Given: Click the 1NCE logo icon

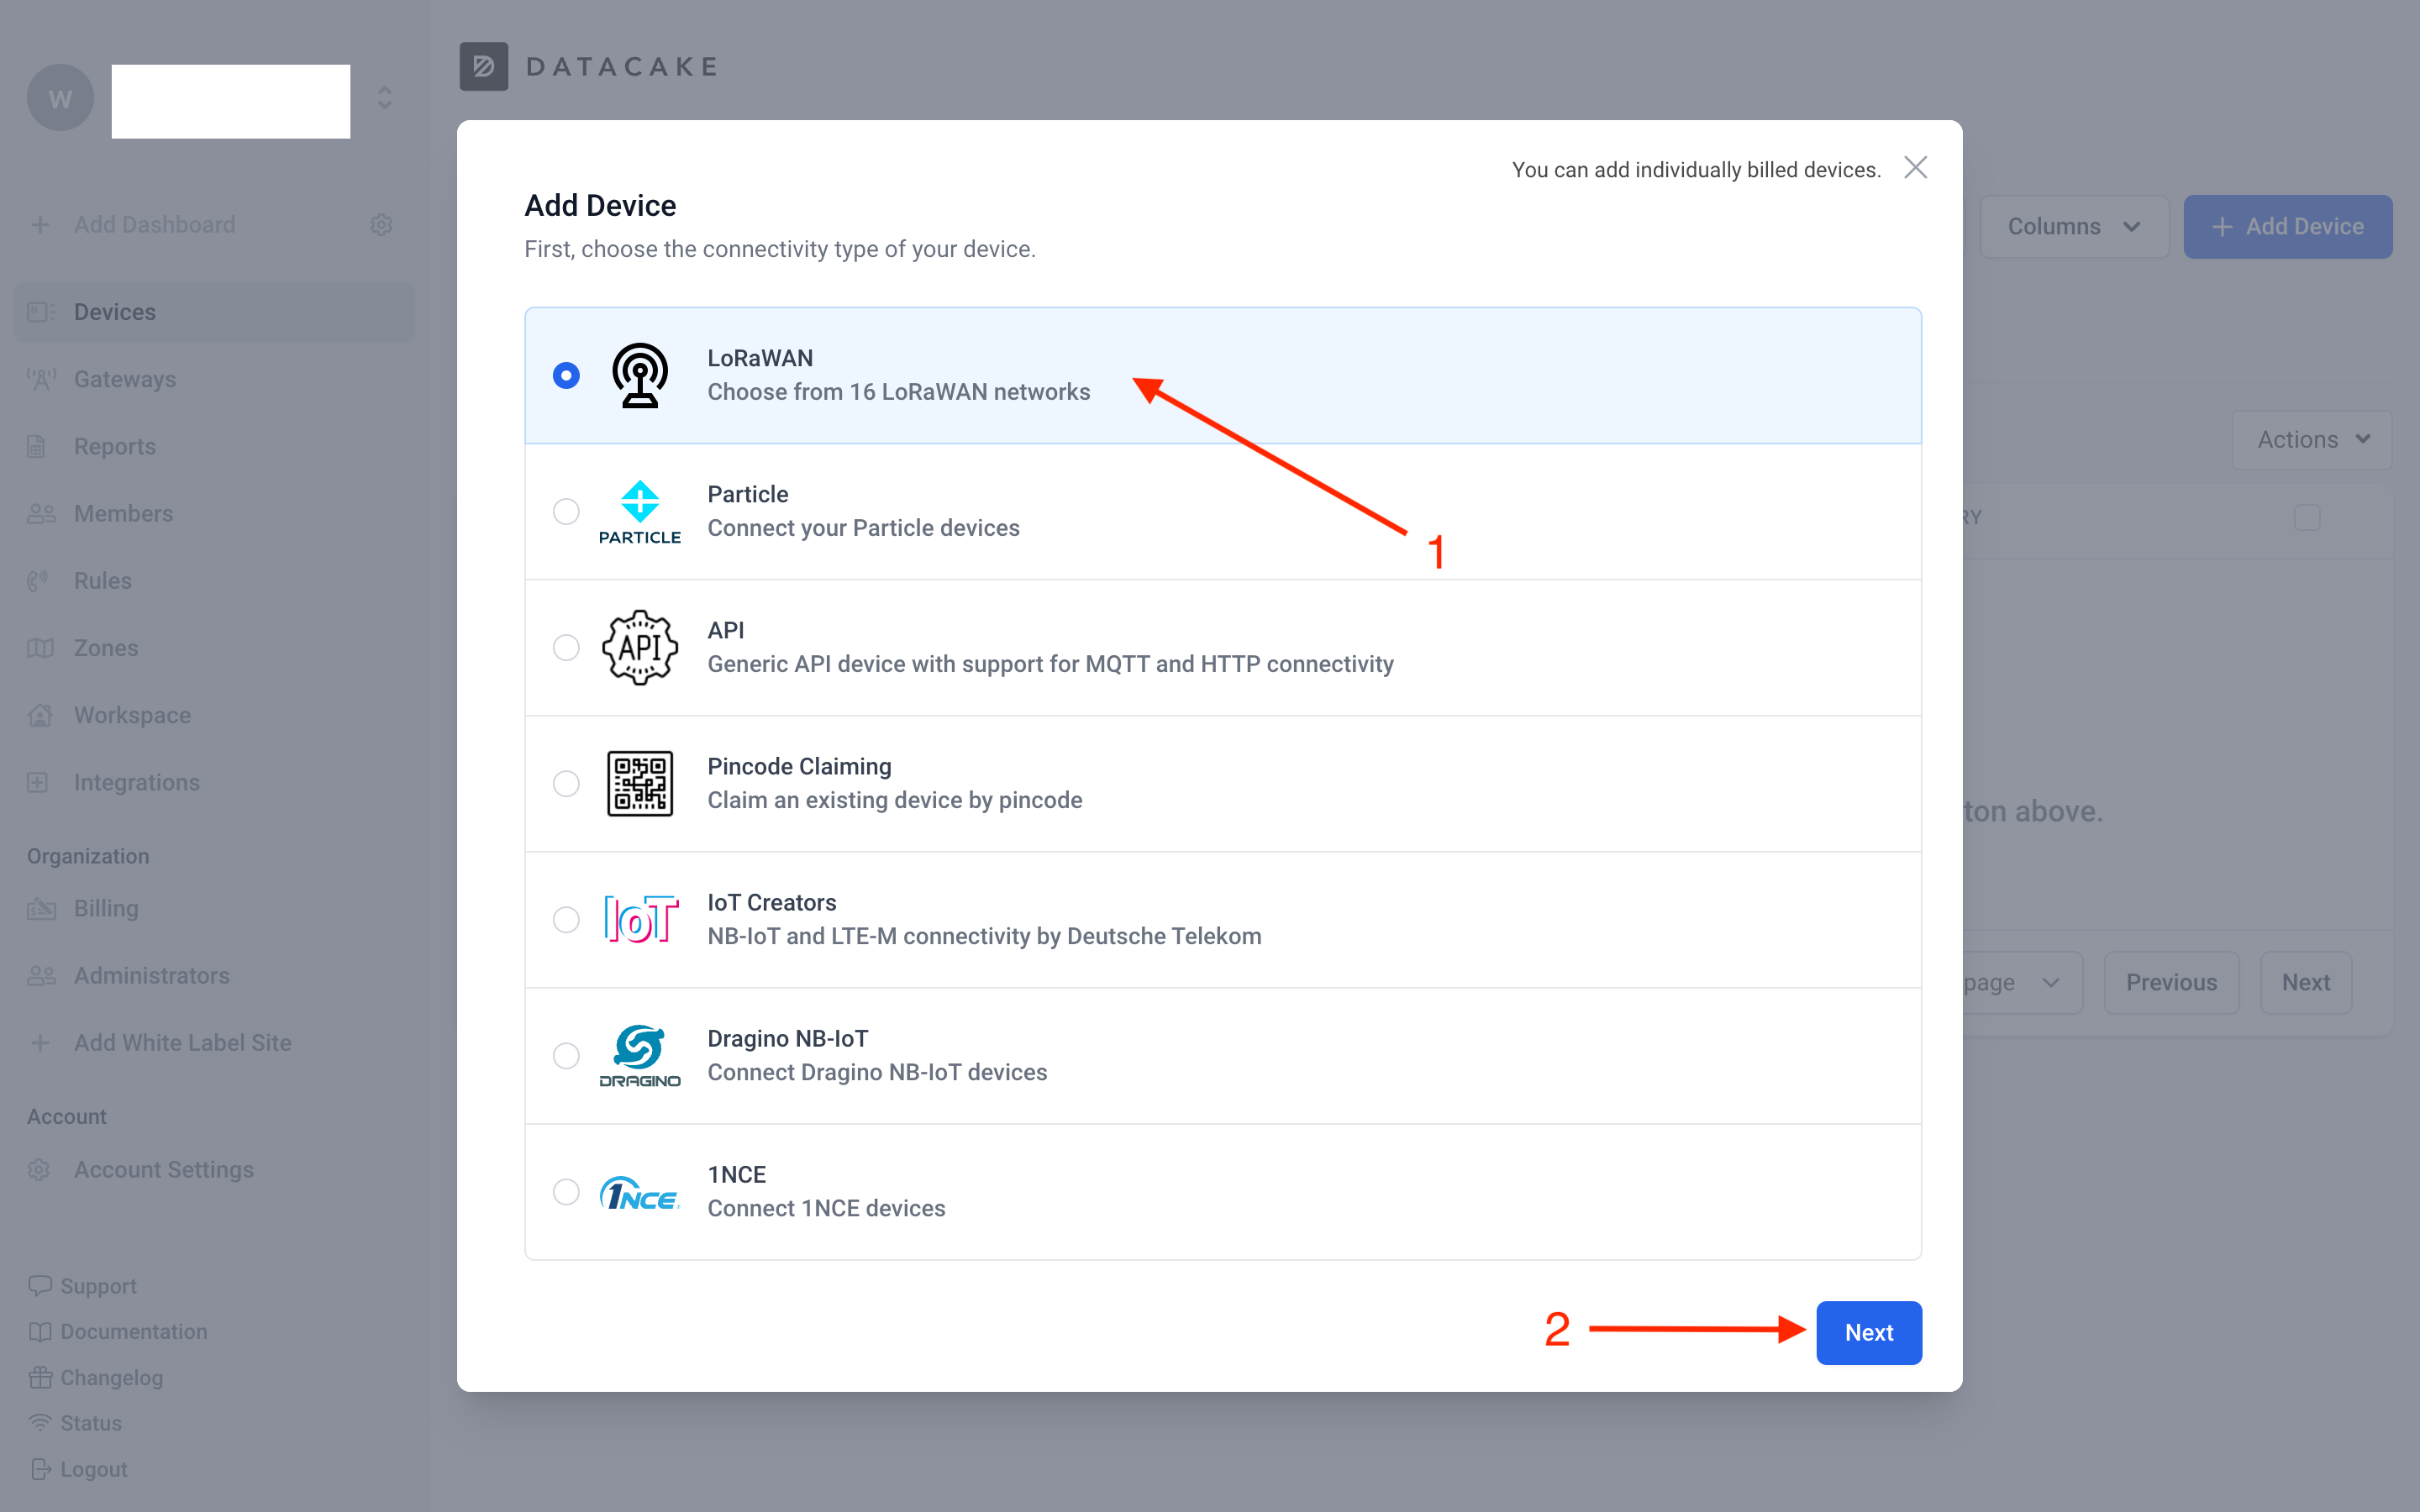Looking at the screenshot, I should [640, 1192].
